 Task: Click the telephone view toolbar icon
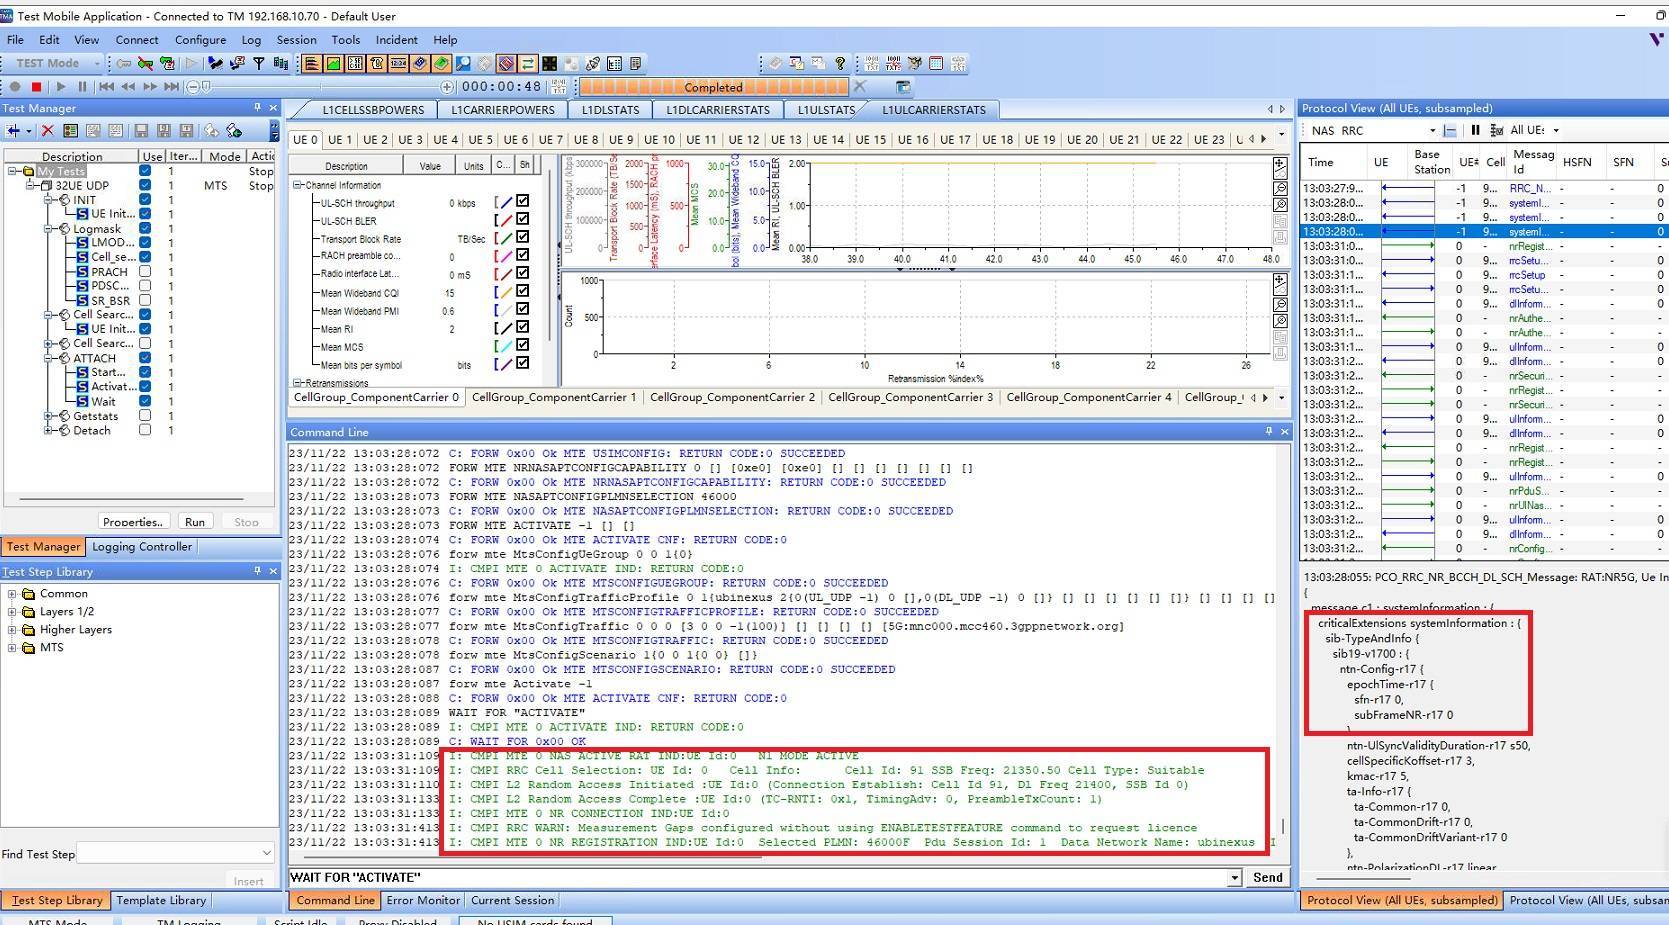376,63
